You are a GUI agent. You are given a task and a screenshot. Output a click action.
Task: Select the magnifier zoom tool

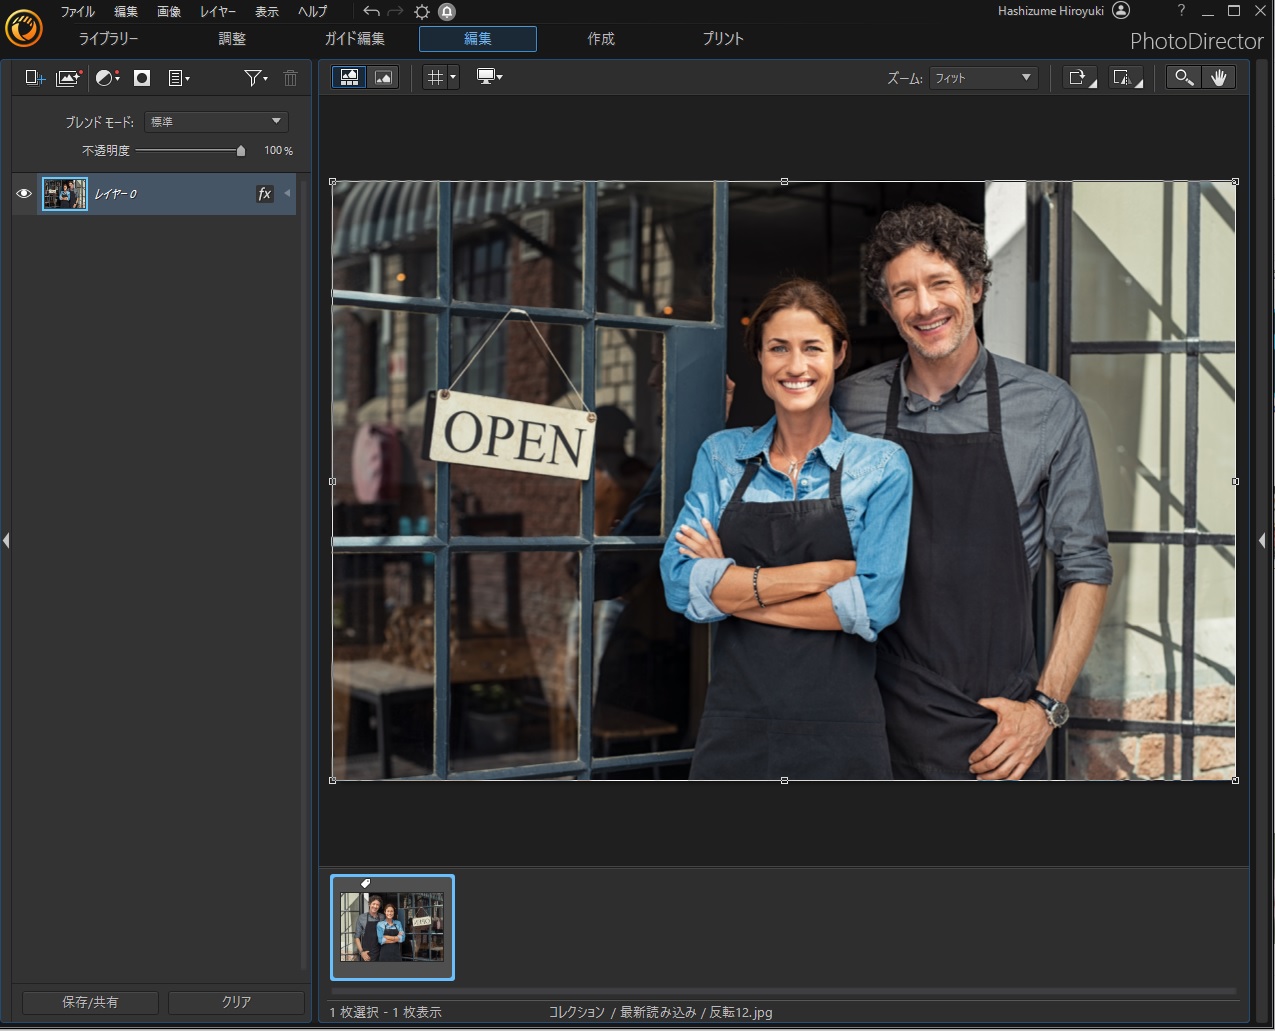[1184, 78]
